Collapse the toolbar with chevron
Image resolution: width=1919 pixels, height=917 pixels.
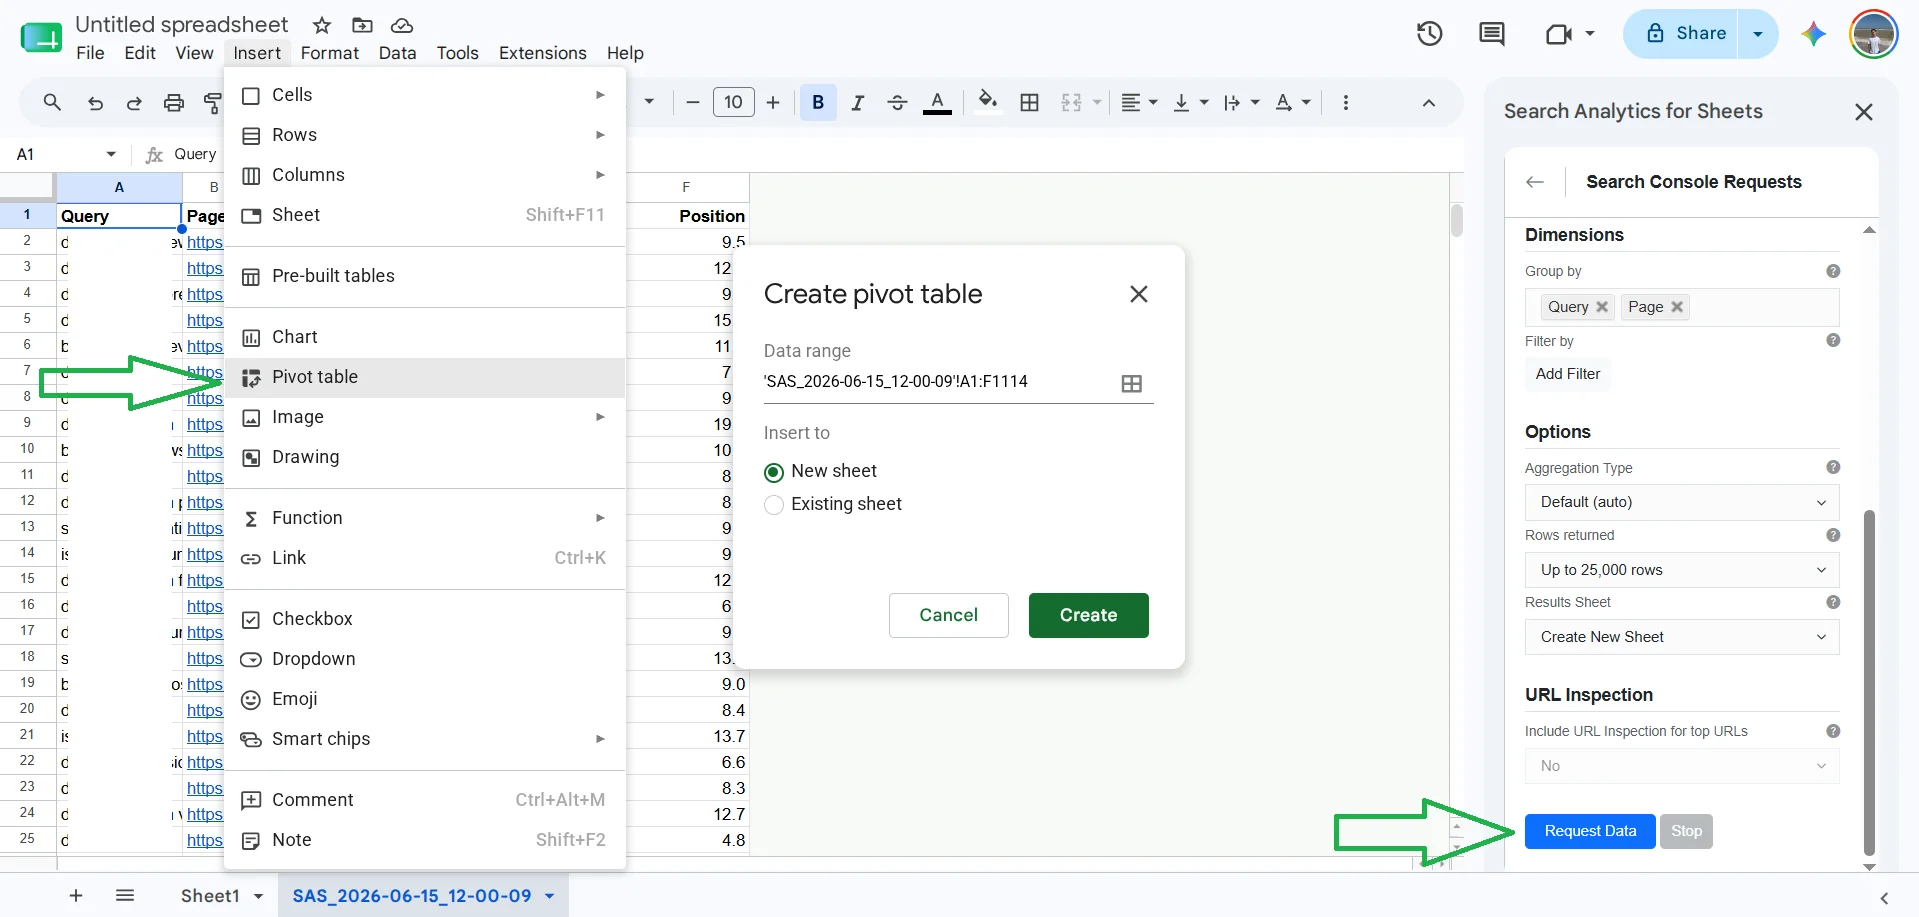click(1429, 103)
